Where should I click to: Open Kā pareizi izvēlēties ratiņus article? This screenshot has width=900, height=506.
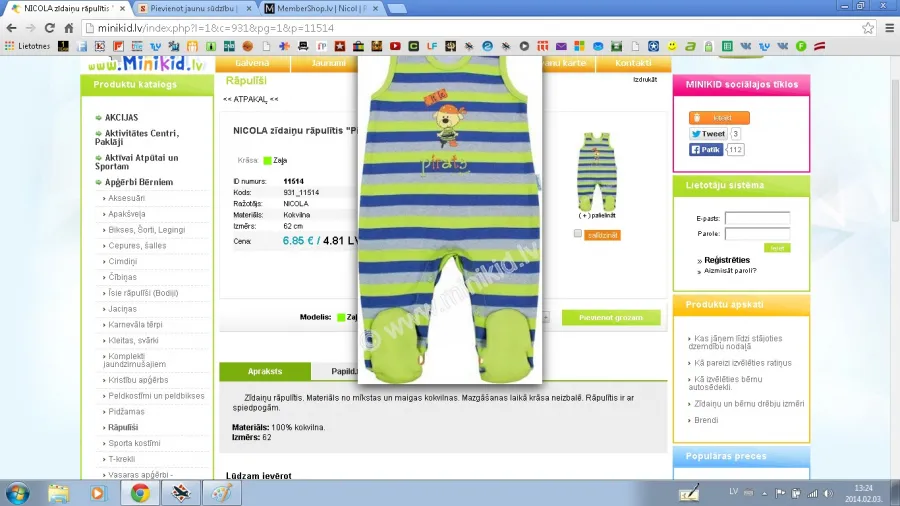743,363
